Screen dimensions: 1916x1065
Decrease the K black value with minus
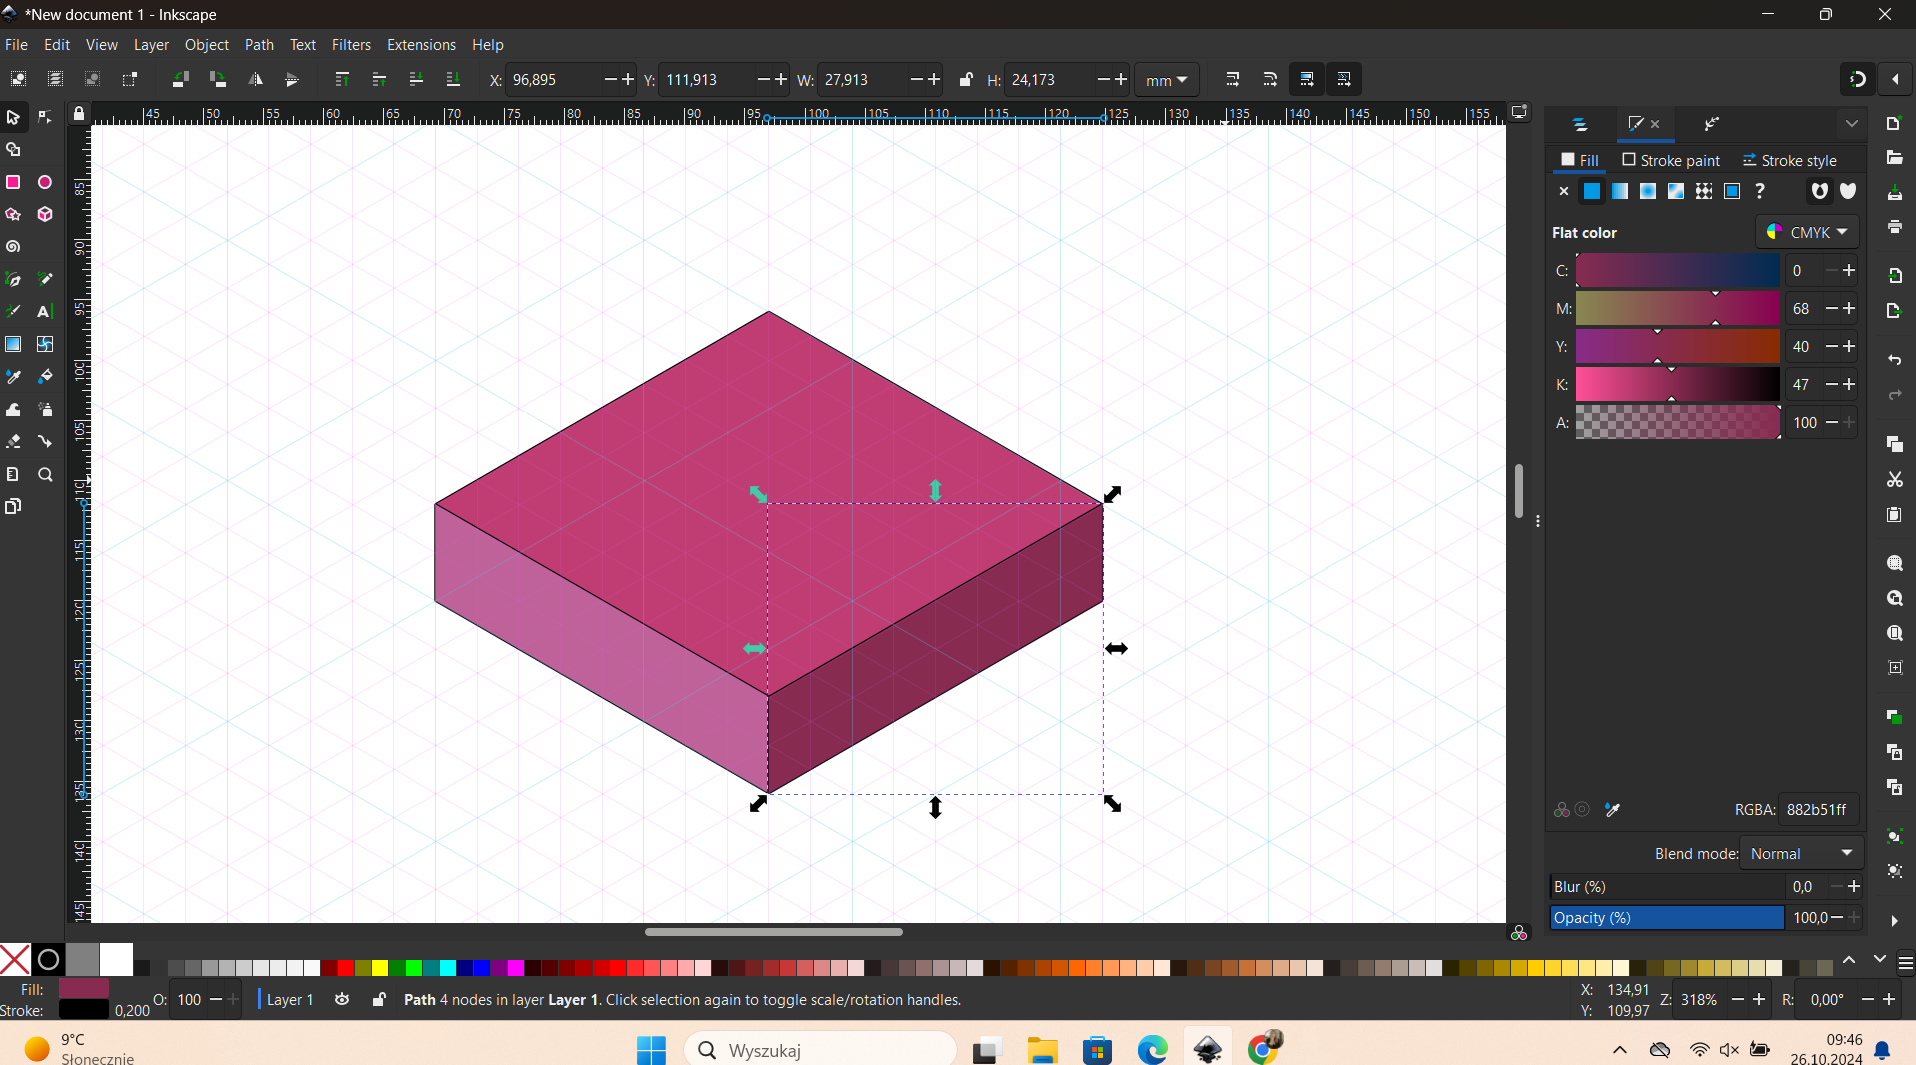tap(1832, 385)
